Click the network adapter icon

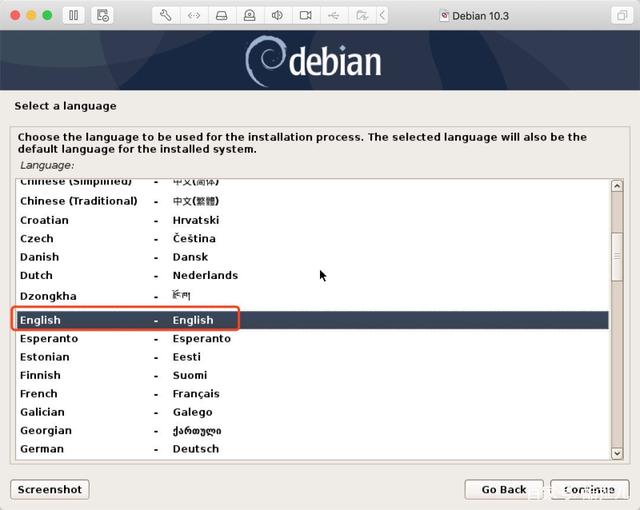(194, 16)
